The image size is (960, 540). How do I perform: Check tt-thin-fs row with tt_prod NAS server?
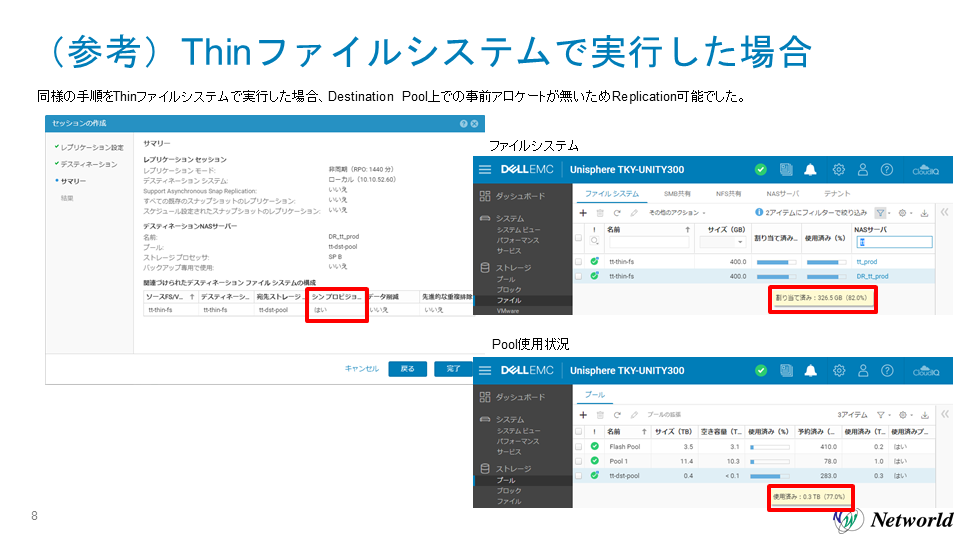pyautogui.click(x=579, y=261)
